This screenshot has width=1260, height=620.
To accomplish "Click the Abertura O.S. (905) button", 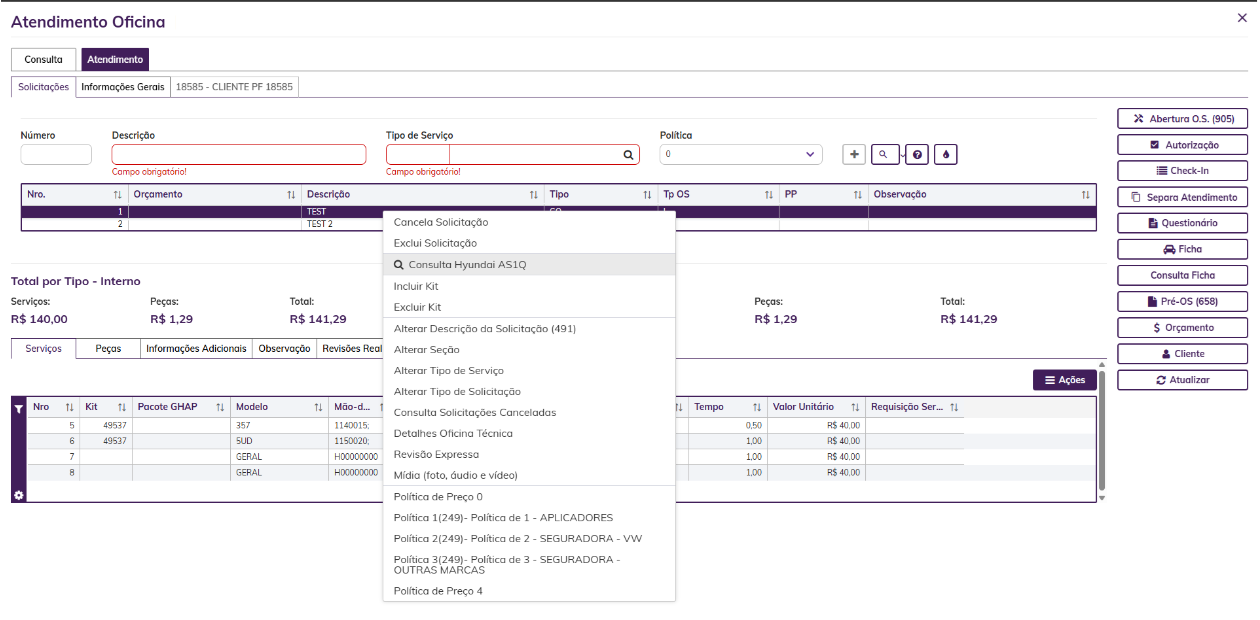I will point(1182,119).
